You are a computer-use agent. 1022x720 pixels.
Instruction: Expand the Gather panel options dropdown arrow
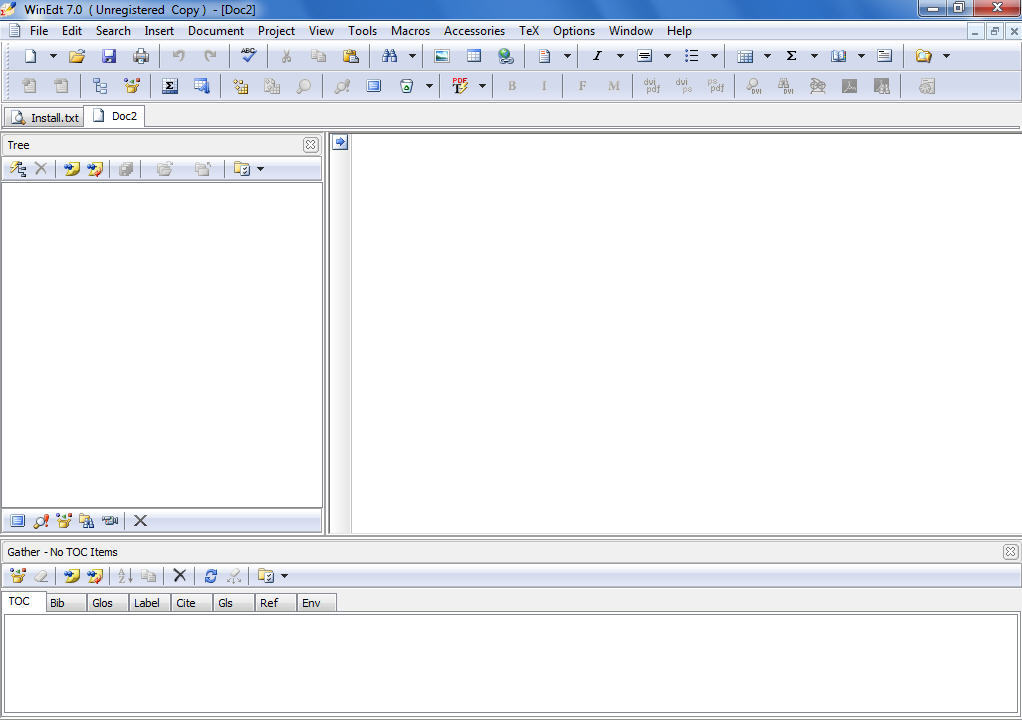pos(284,576)
